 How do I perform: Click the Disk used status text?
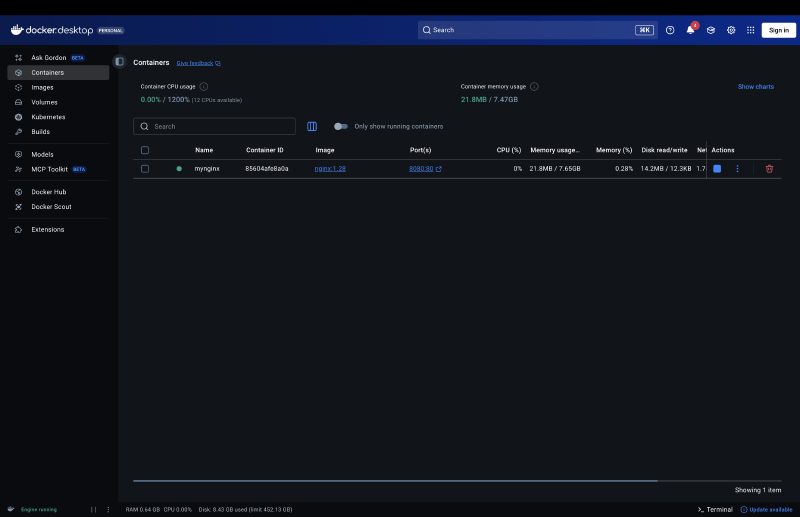click(245, 509)
